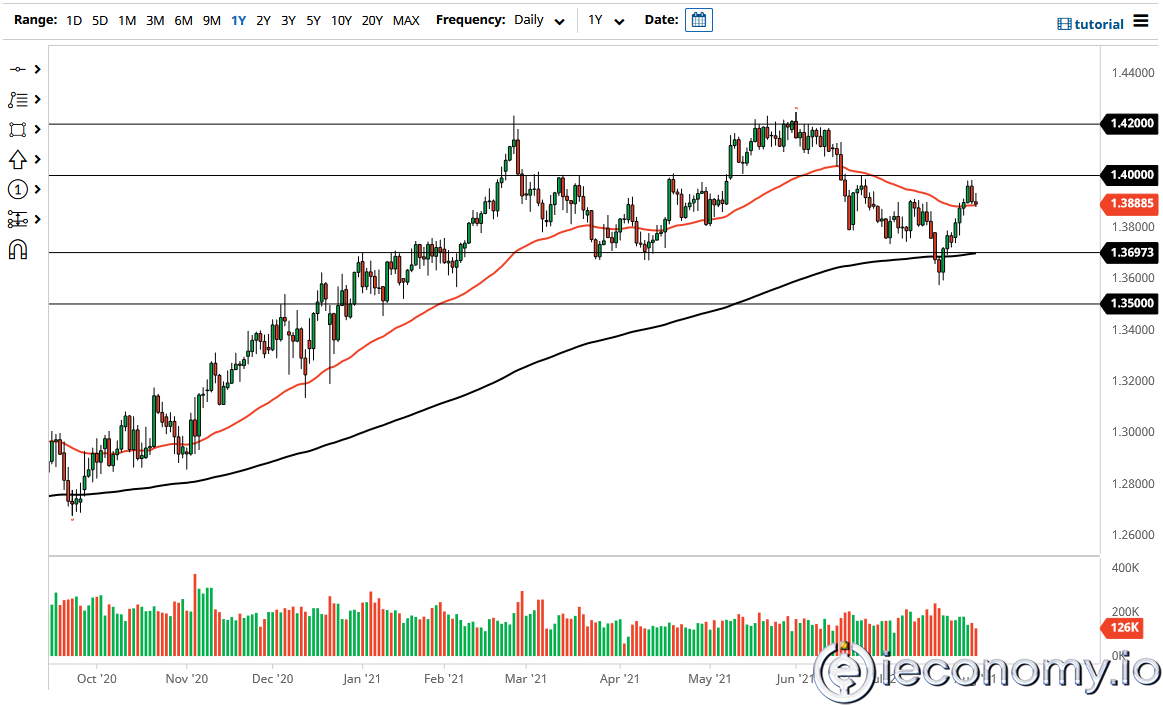Open the hamburger menu
Screen dimensions: 1163x705
click(x=1141, y=23)
